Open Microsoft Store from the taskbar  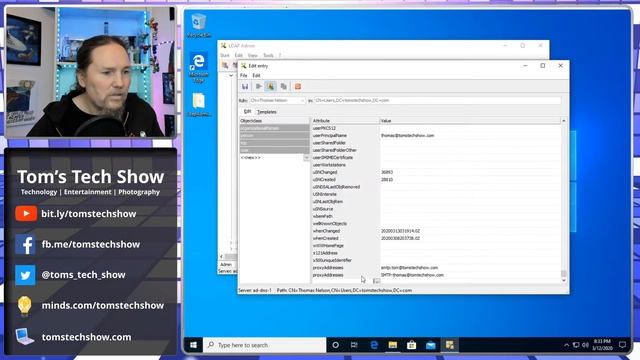(x=411, y=345)
